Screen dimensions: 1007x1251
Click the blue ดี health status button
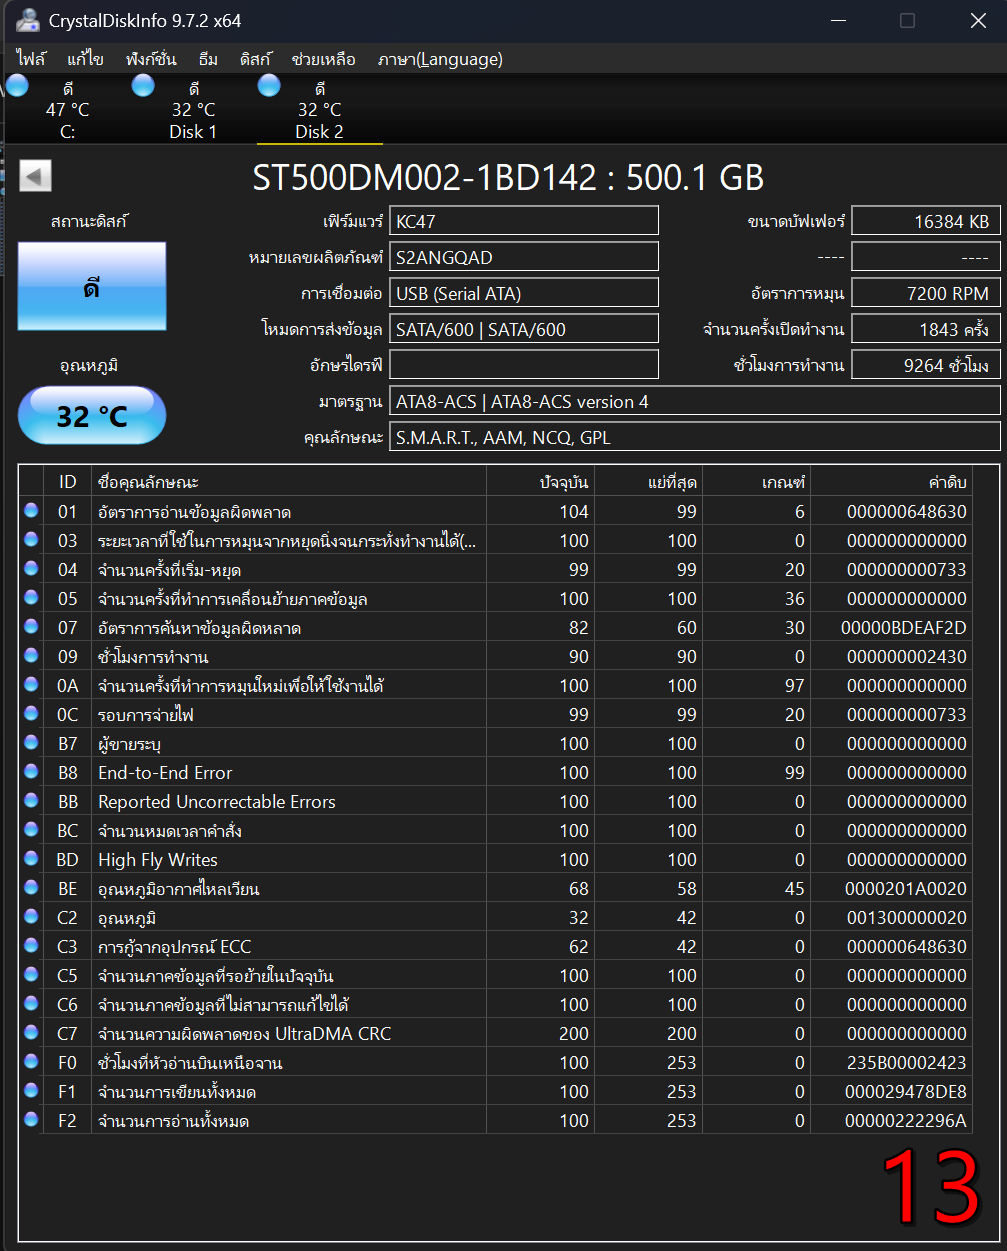tap(92, 287)
